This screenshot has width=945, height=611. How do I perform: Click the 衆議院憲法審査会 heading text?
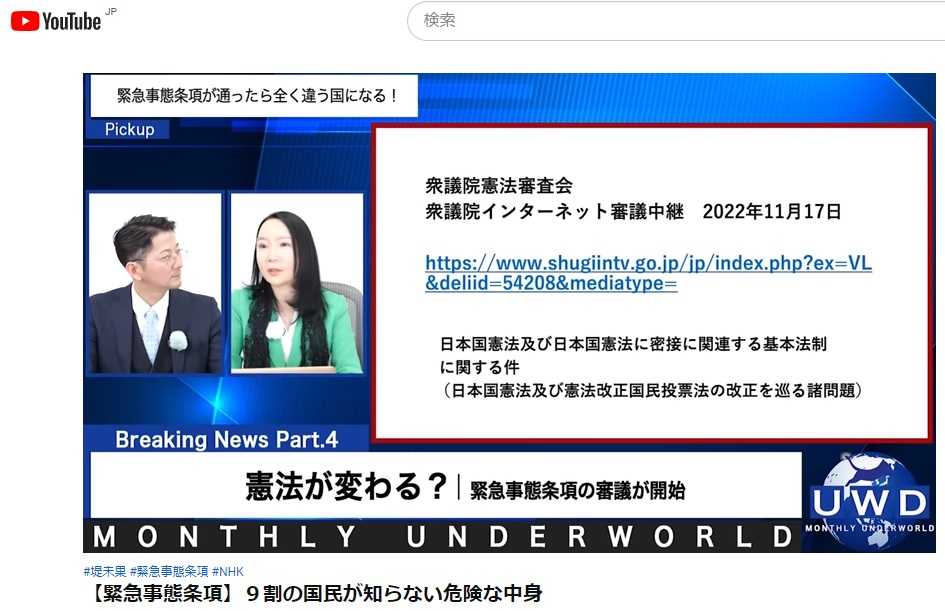click(x=499, y=186)
